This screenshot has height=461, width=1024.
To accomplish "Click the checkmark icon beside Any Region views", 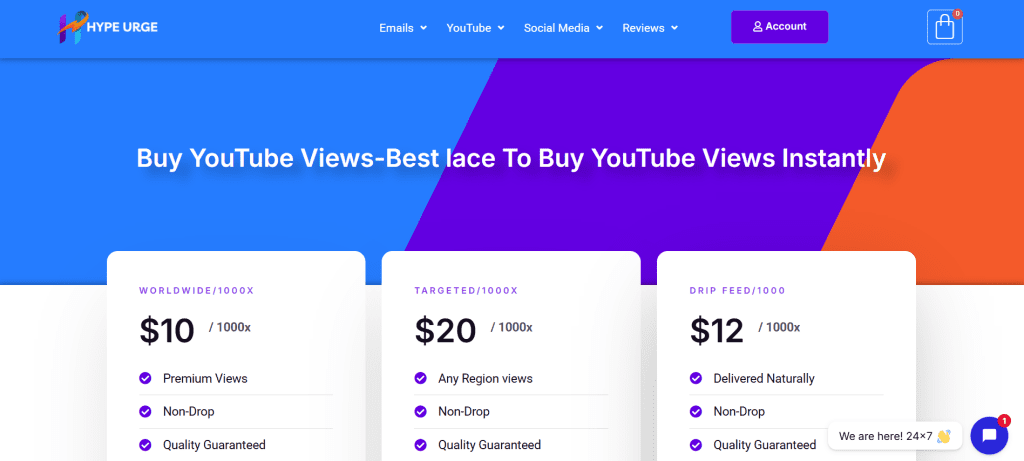I will pyautogui.click(x=421, y=378).
